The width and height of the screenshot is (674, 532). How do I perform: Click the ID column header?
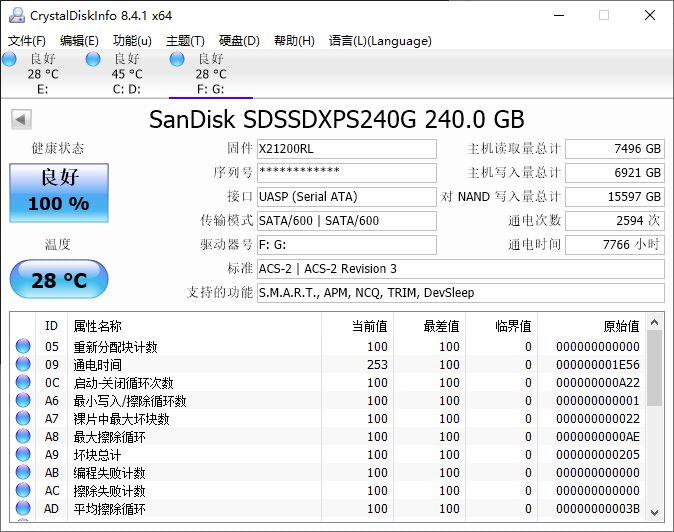pos(51,326)
